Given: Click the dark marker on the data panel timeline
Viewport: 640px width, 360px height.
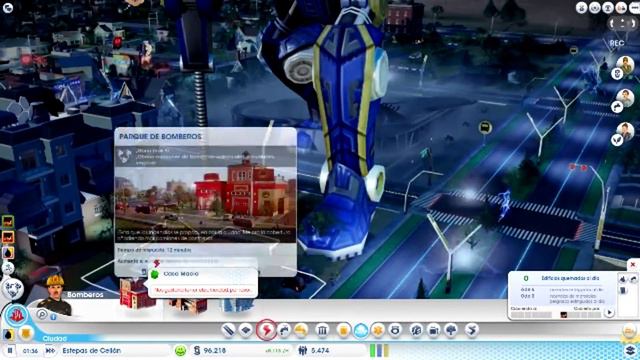Looking at the screenshot, I should click(564, 315).
